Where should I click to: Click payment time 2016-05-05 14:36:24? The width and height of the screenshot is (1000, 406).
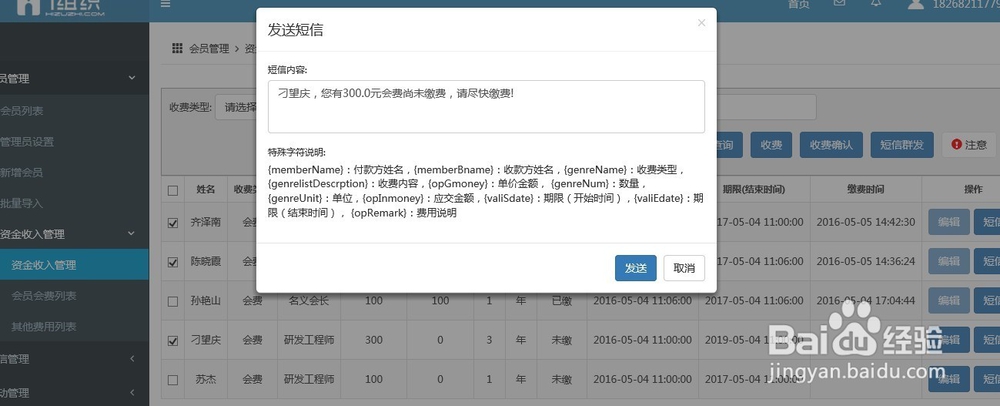pyautogui.click(x=866, y=261)
